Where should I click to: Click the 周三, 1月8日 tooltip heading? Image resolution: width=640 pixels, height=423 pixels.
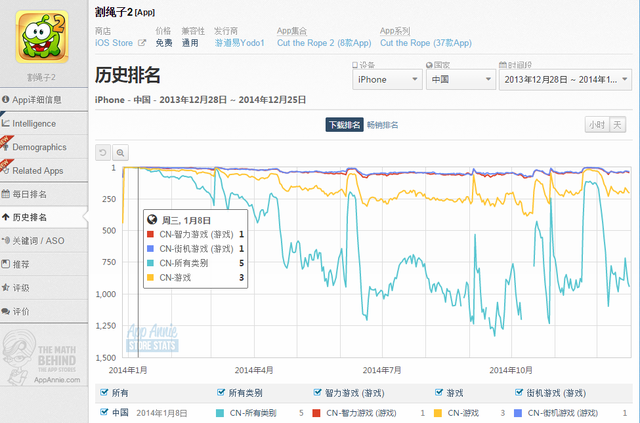(x=186, y=220)
